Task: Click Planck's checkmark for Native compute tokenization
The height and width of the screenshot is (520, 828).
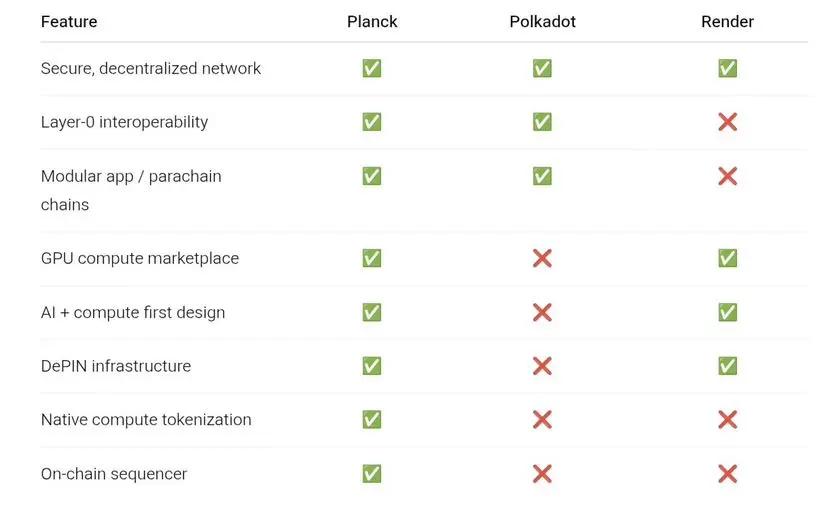Action: coord(371,420)
